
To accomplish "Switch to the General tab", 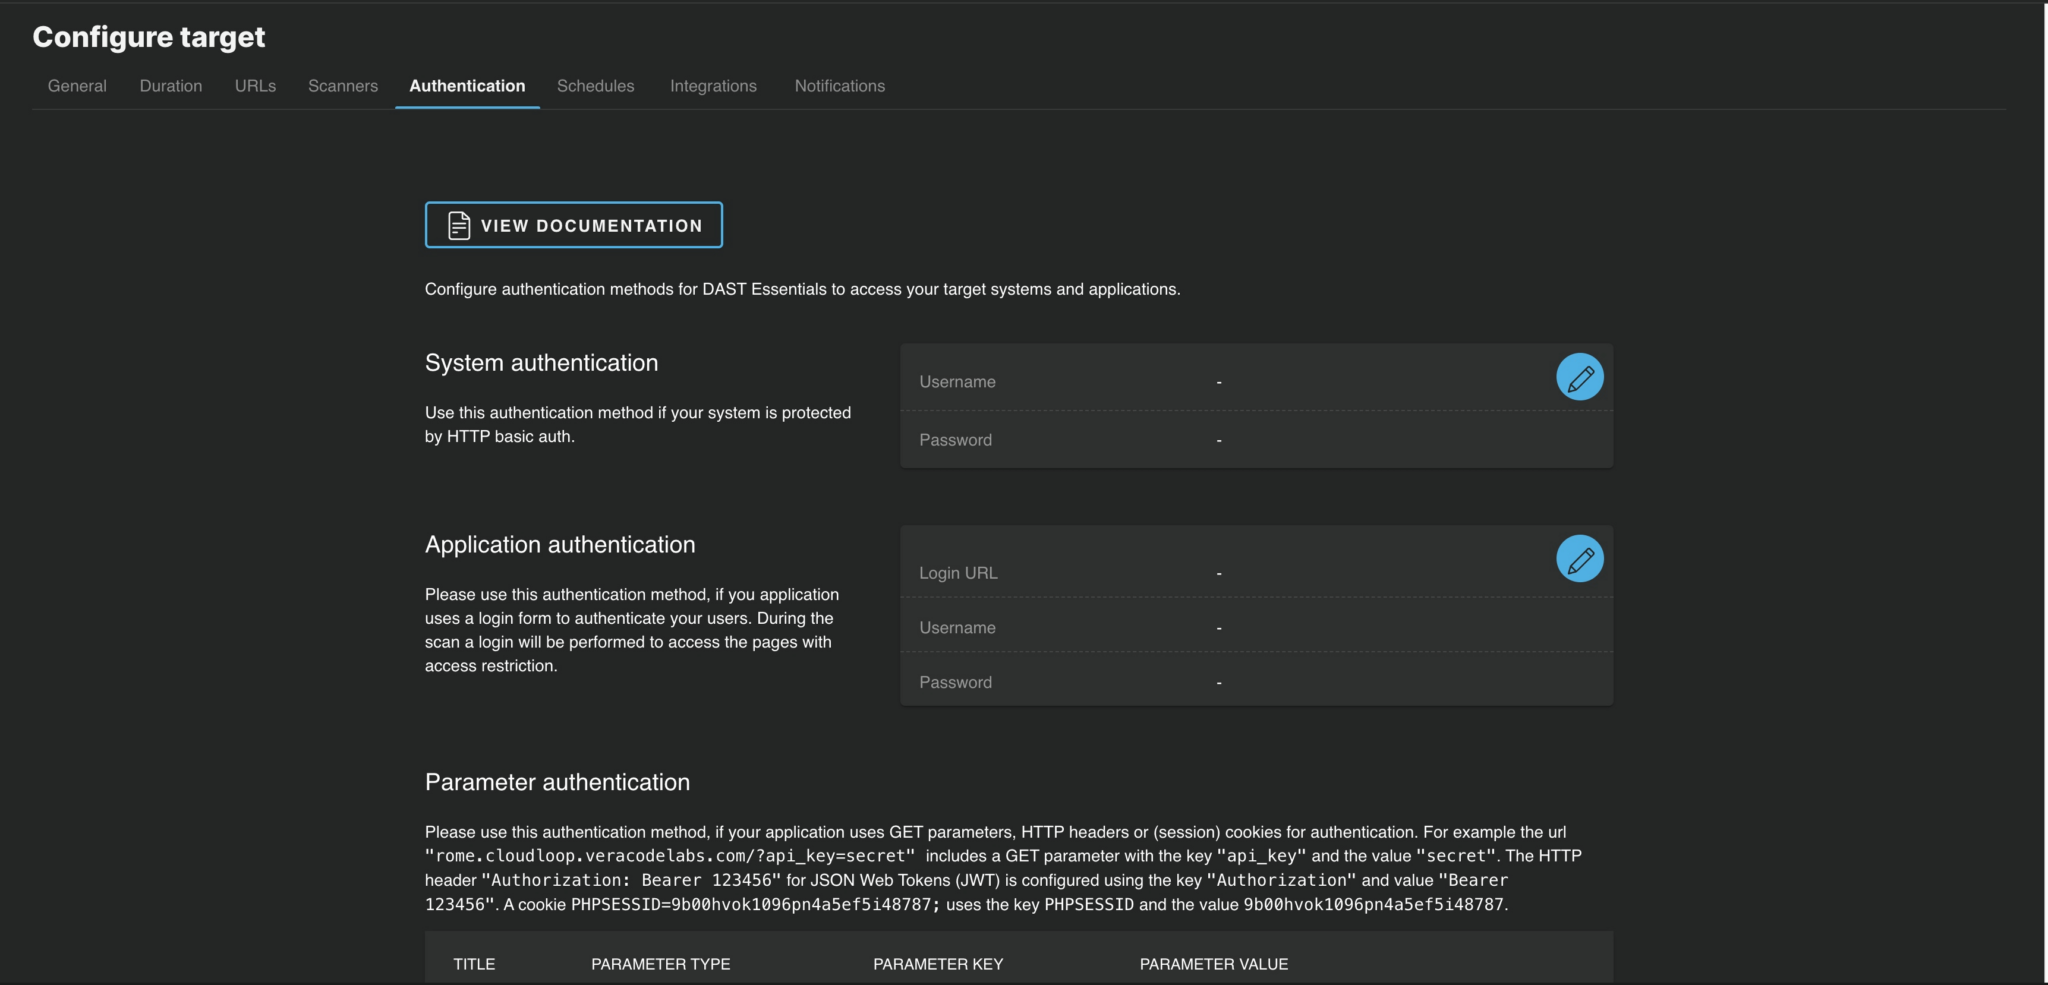I will click(x=76, y=86).
